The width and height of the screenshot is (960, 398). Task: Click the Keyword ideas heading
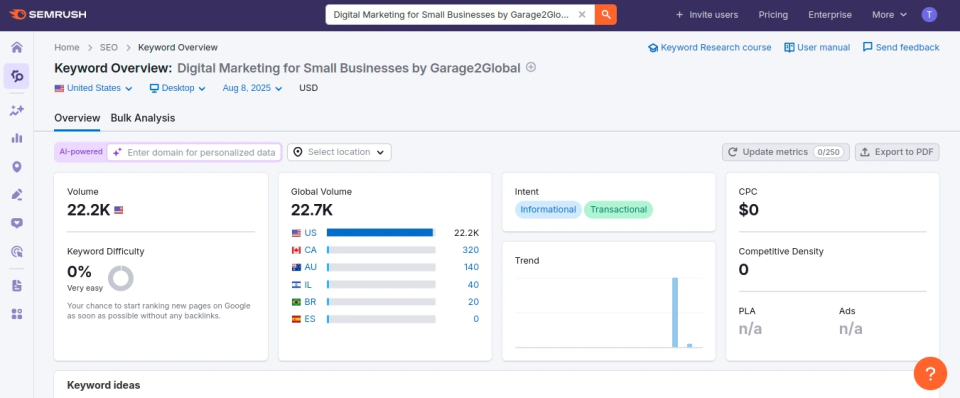coord(103,385)
